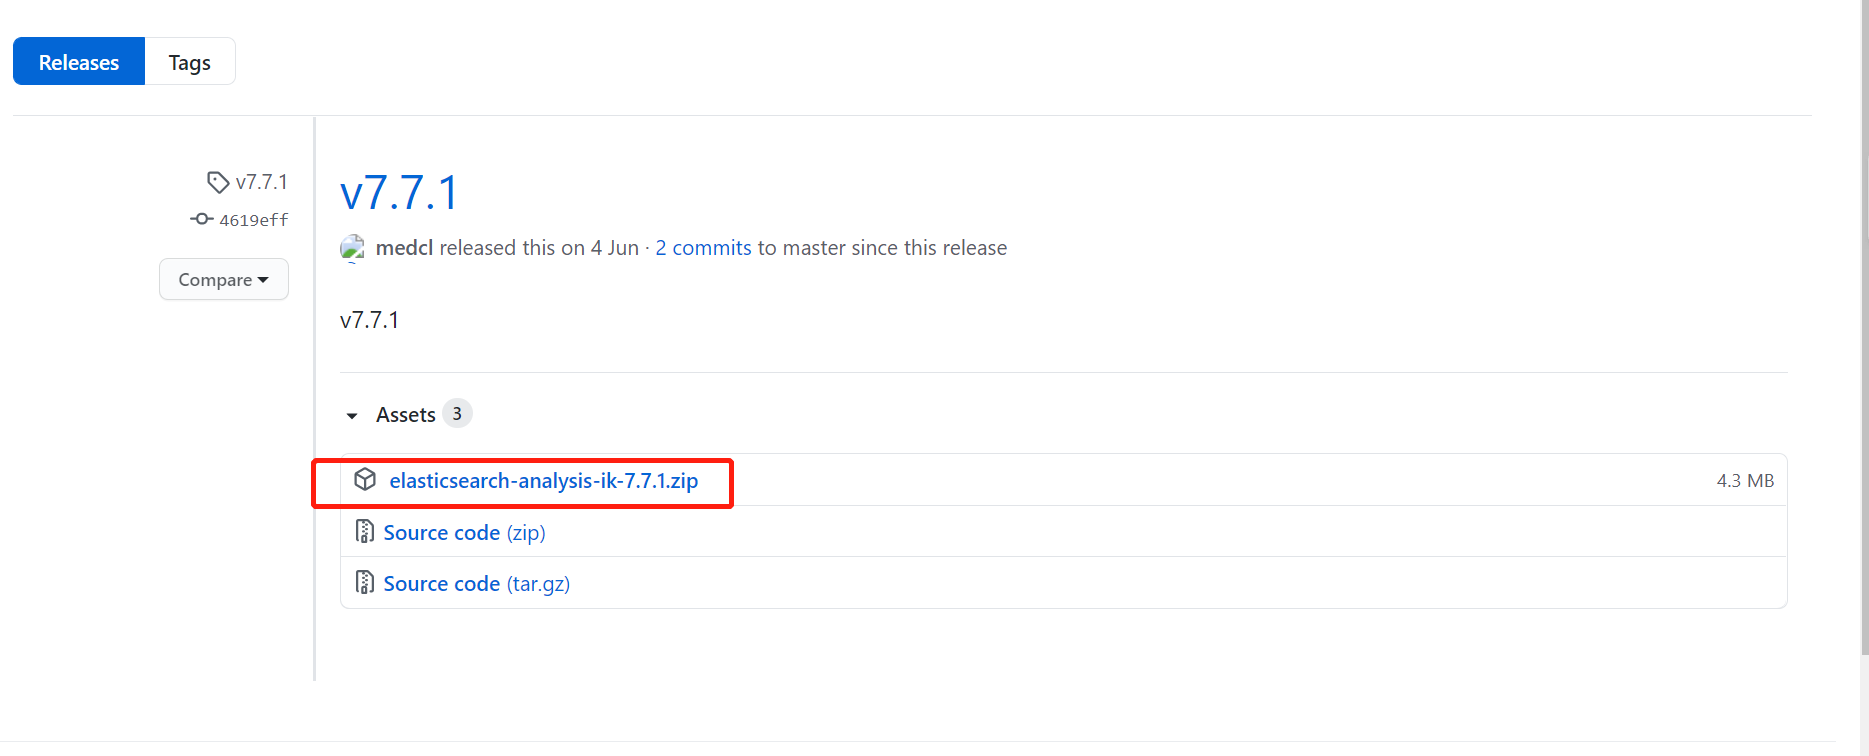
Task: Download elasticsearch-analysis-ik-7.7.1.zip
Action: tap(543, 481)
